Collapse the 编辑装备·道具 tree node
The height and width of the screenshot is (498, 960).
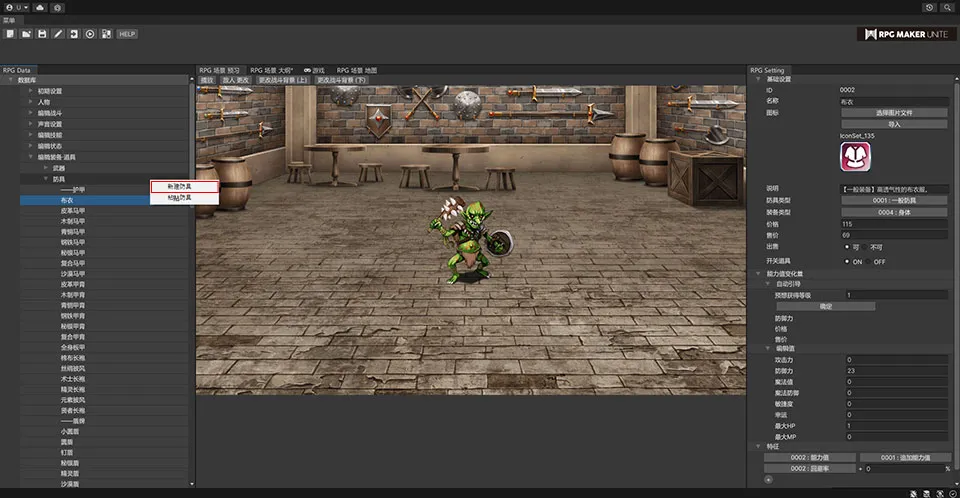tap(31, 157)
